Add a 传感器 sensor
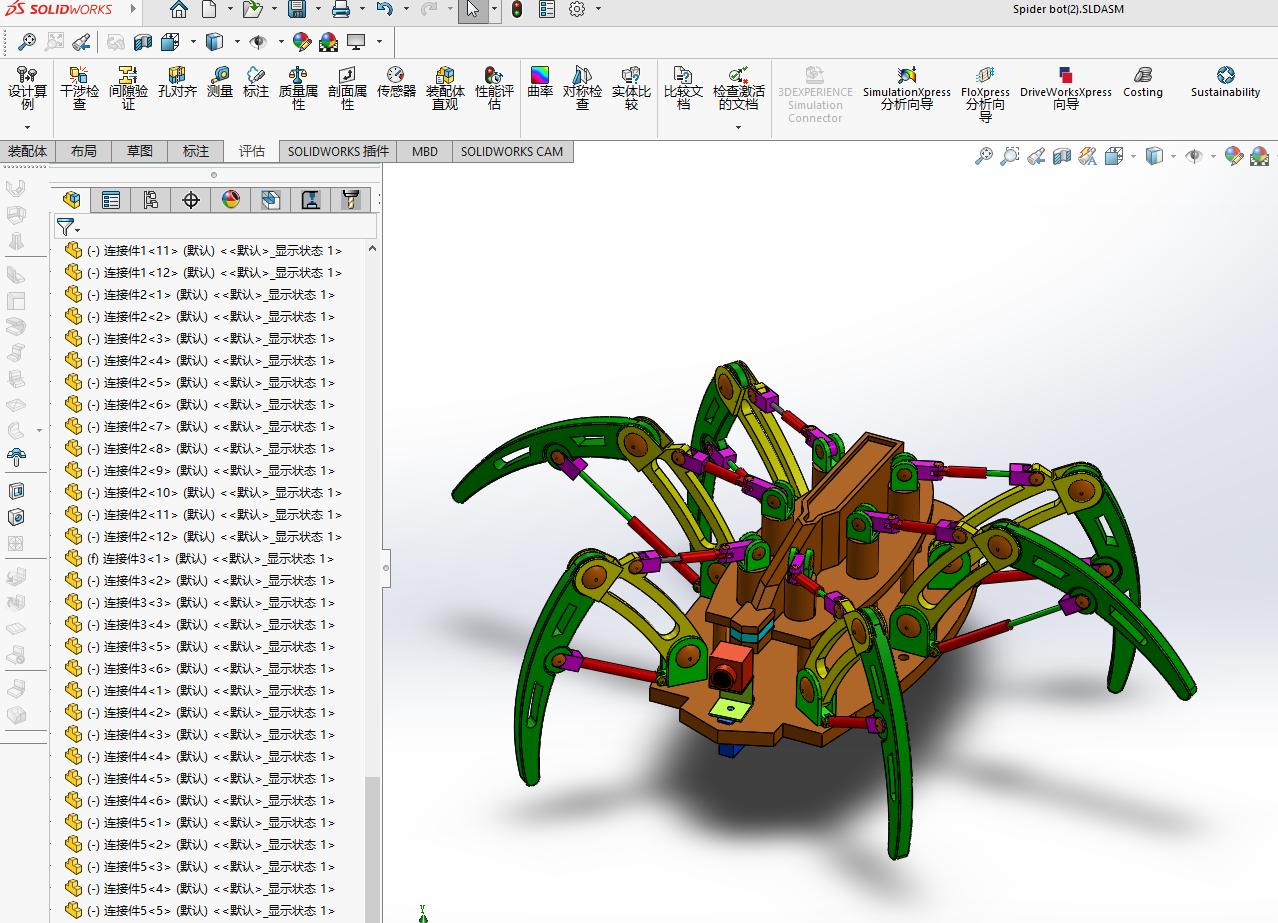Image resolution: width=1278 pixels, height=923 pixels. coord(396,81)
